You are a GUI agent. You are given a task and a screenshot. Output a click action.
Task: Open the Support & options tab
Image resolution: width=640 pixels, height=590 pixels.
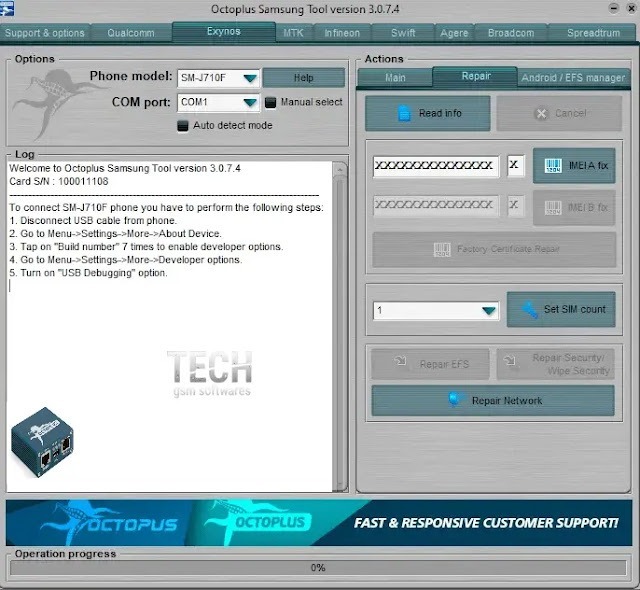(x=44, y=33)
